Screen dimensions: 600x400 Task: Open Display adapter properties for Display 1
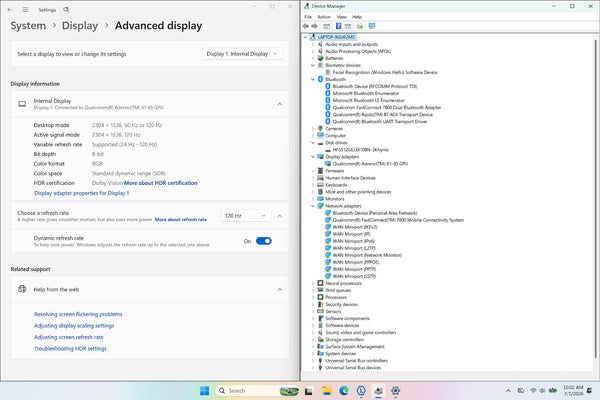pos(82,193)
